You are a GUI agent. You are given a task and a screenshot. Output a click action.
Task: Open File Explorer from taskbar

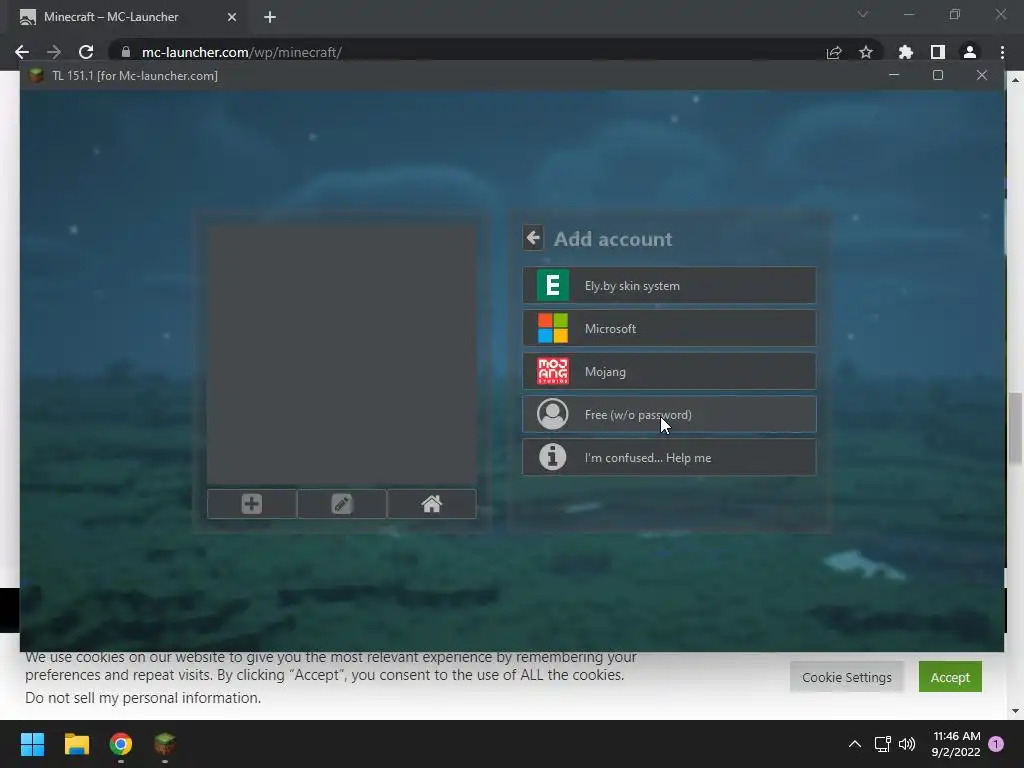76,744
